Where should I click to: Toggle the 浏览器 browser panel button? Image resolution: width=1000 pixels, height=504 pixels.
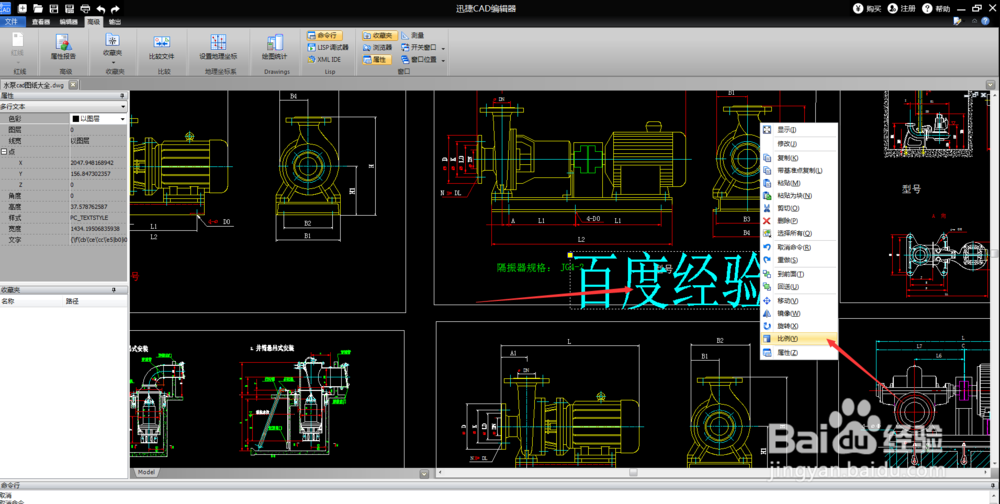pos(378,47)
